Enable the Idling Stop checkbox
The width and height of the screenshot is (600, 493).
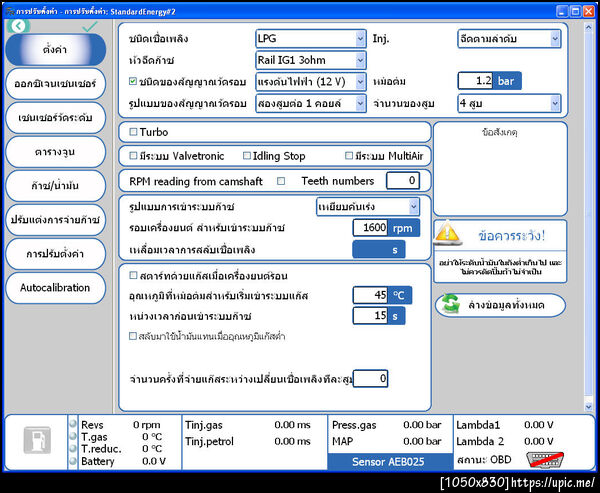tap(247, 156)
